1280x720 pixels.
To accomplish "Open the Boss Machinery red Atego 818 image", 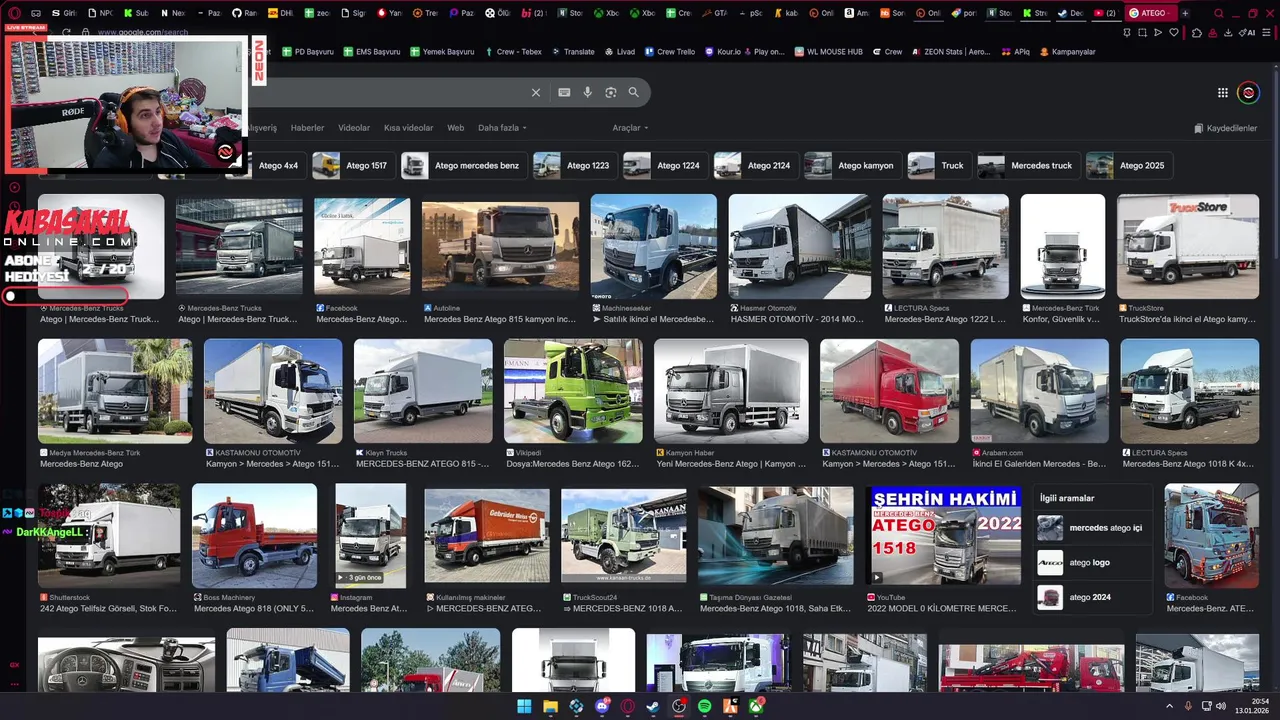I will tap(254, 536).
